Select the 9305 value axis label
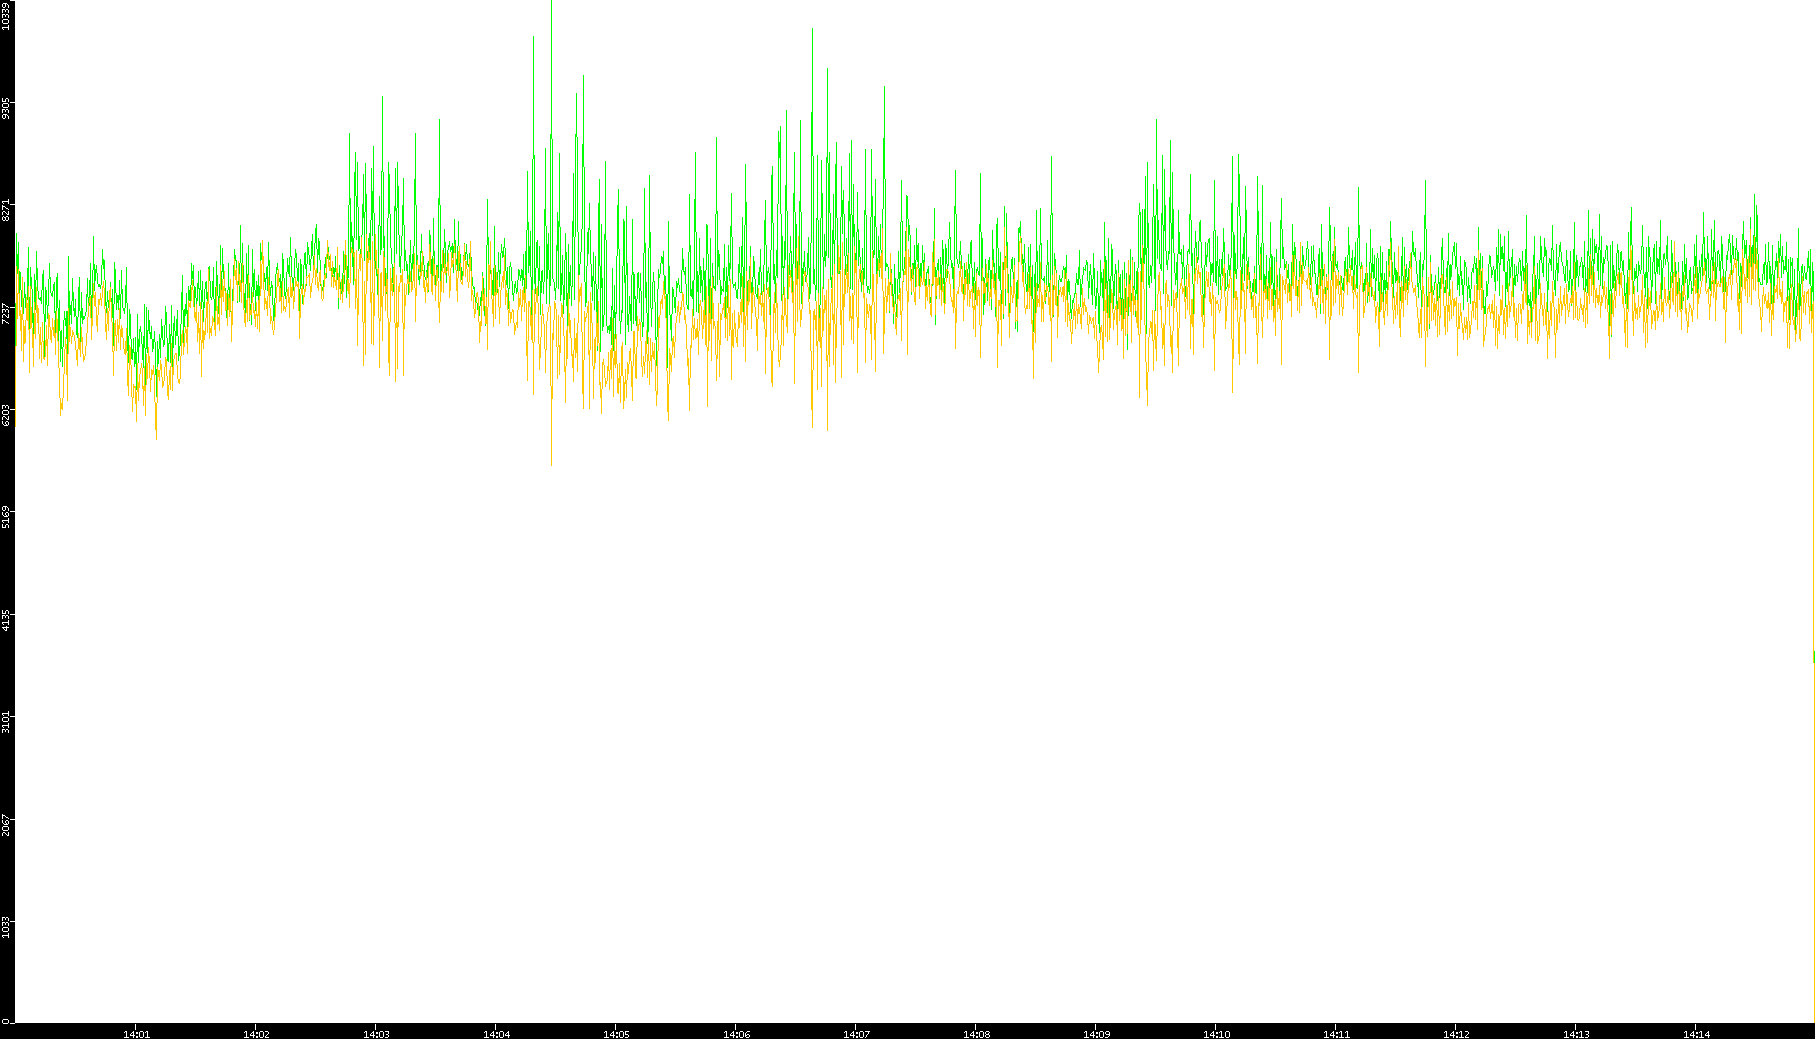Image resolution: width=1815 pixels, height=1039 pixels. tap(6, 108)
